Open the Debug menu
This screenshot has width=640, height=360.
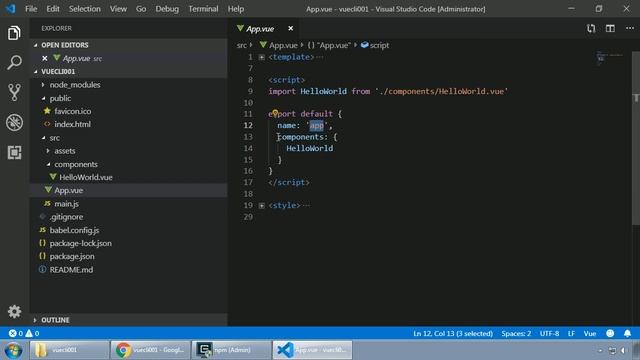[167, 9]
